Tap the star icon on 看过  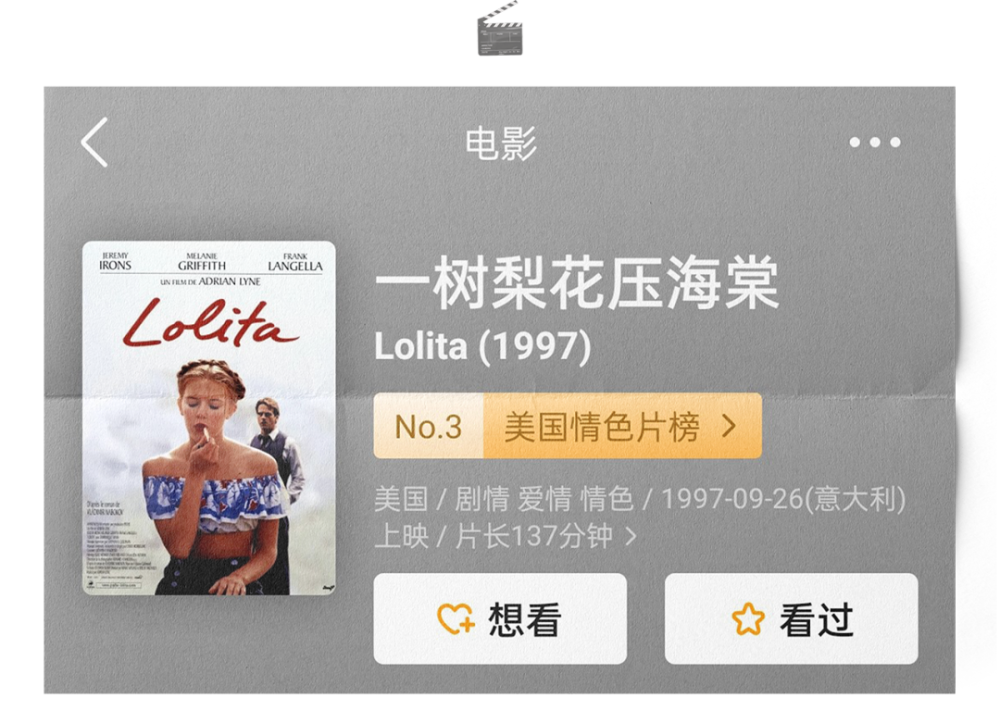(x=748, y=619)
